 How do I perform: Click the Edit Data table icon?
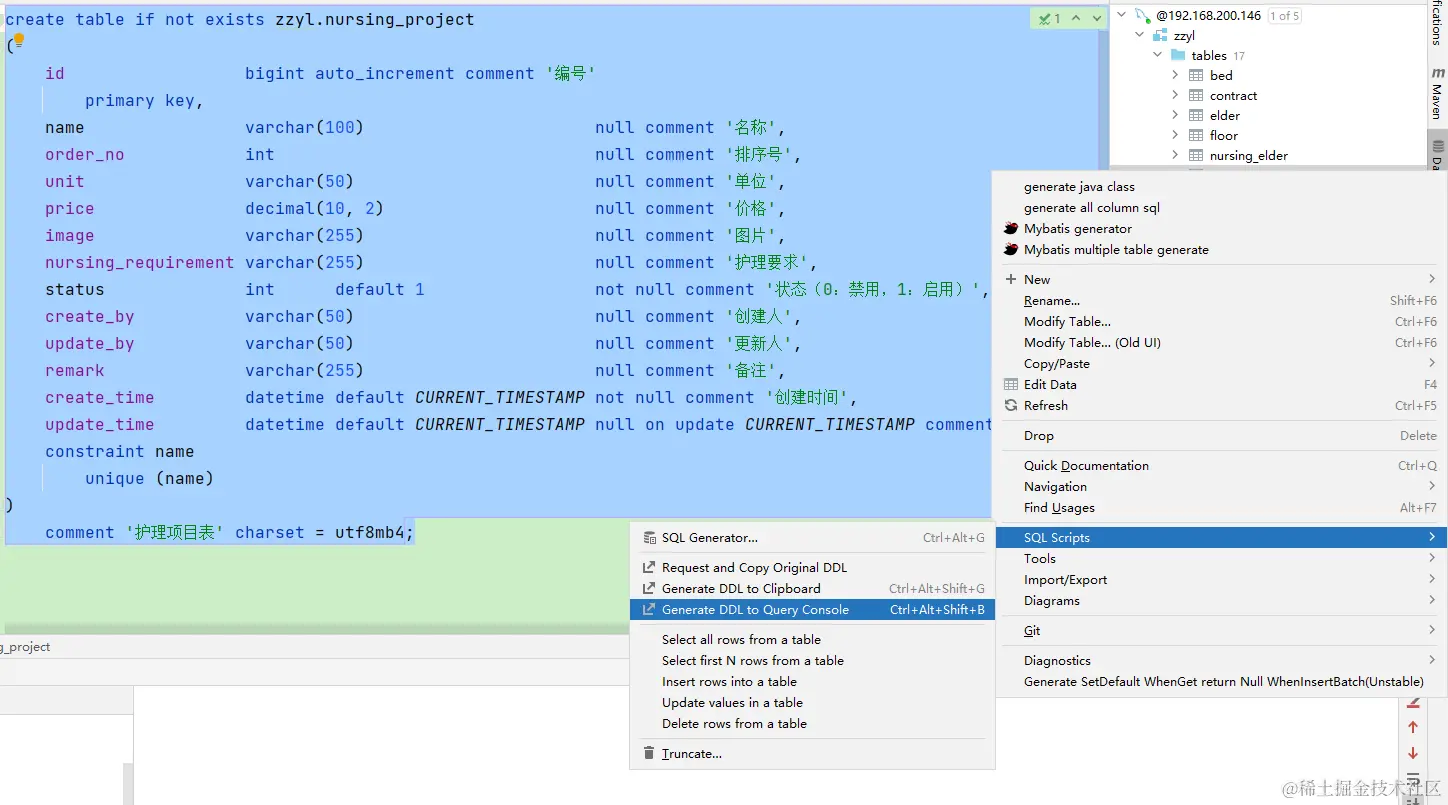(x=1011, y=385)
